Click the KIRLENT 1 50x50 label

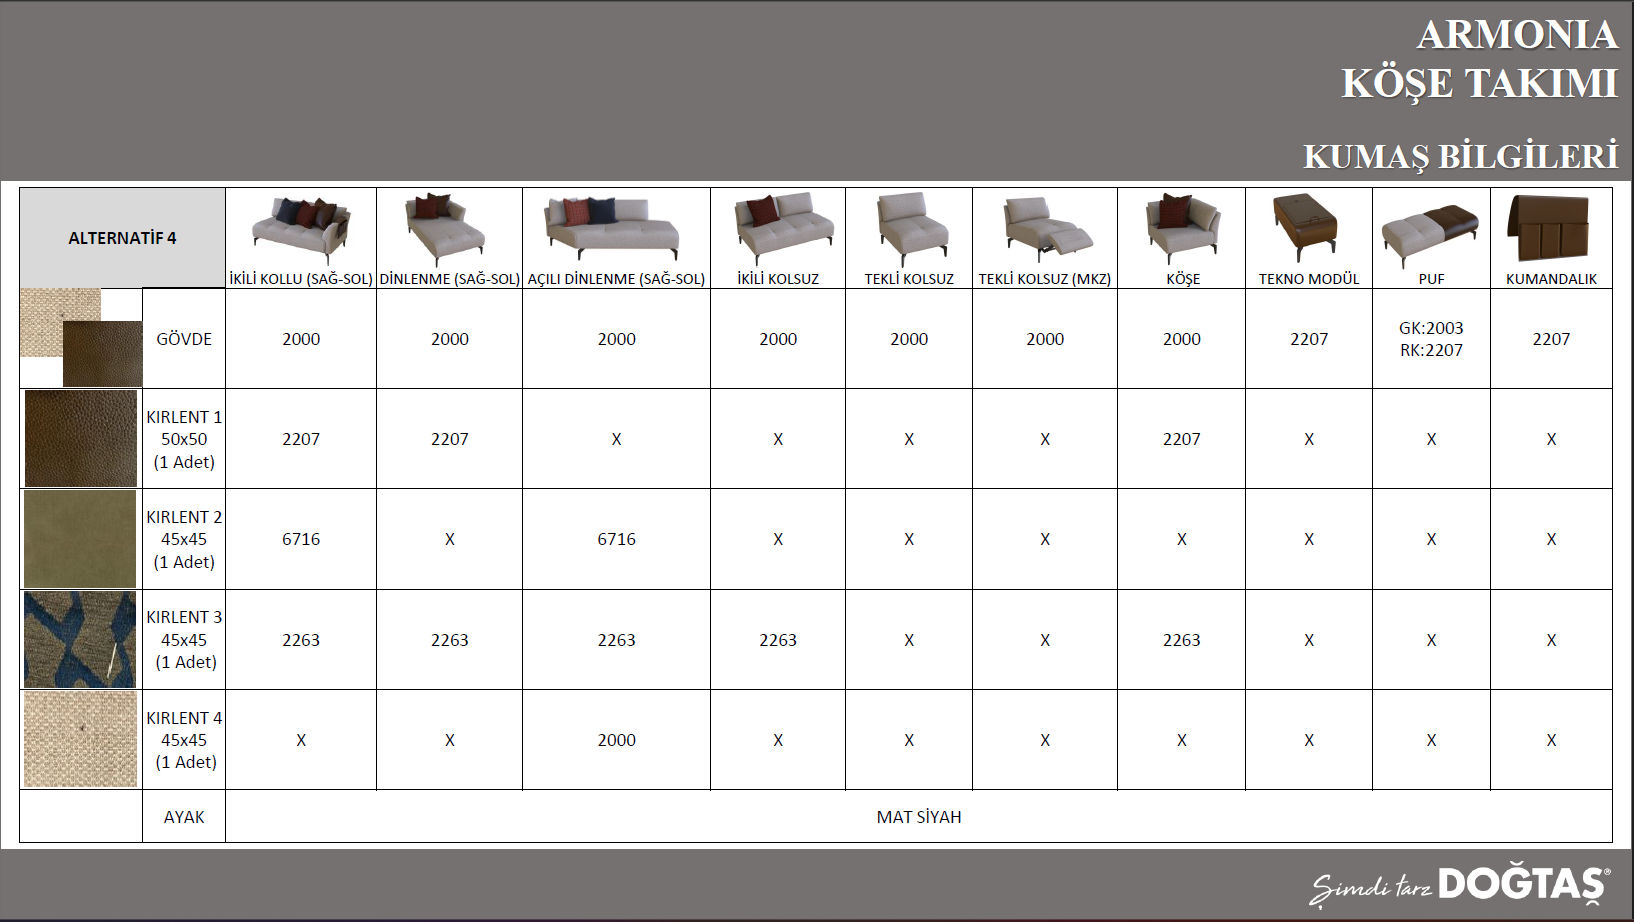(184, 439)
